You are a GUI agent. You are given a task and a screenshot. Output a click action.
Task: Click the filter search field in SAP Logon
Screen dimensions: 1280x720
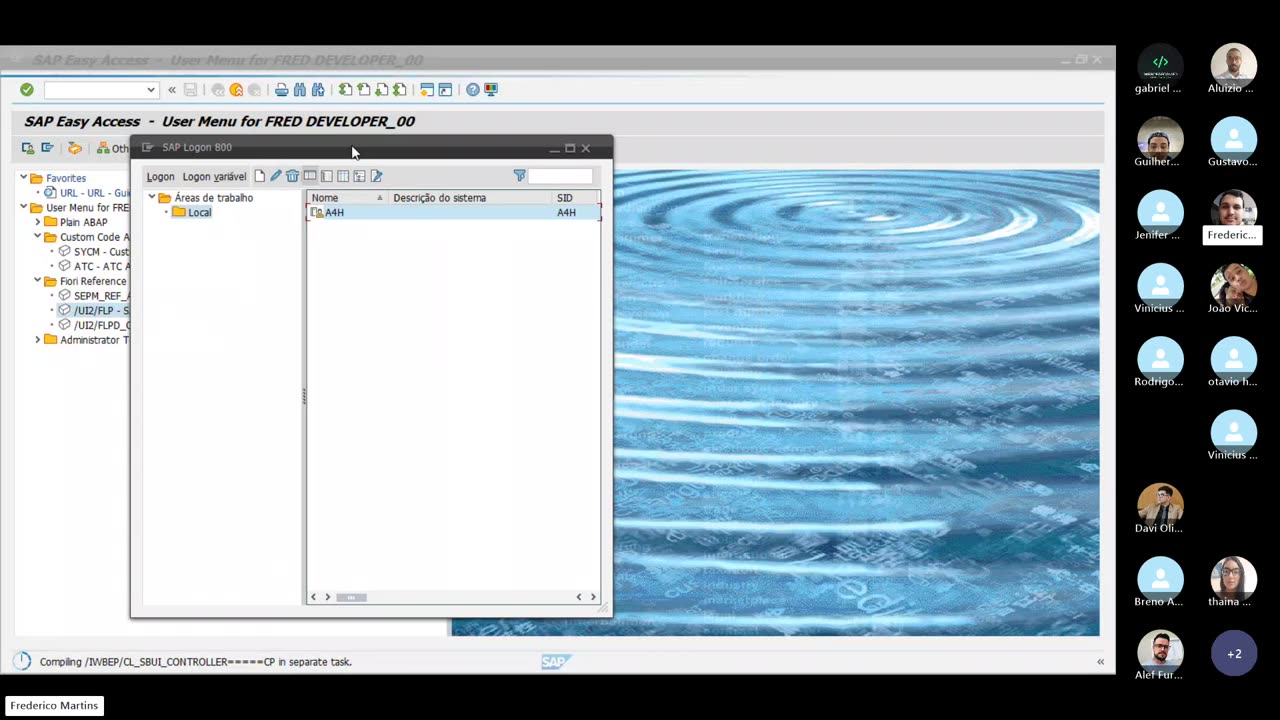(560, 176)
